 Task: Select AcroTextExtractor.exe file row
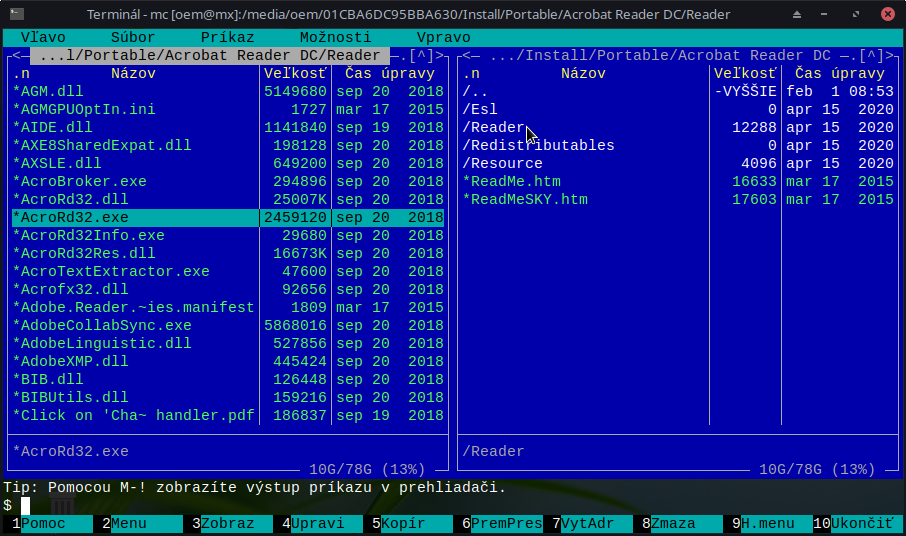coord(228,271)
